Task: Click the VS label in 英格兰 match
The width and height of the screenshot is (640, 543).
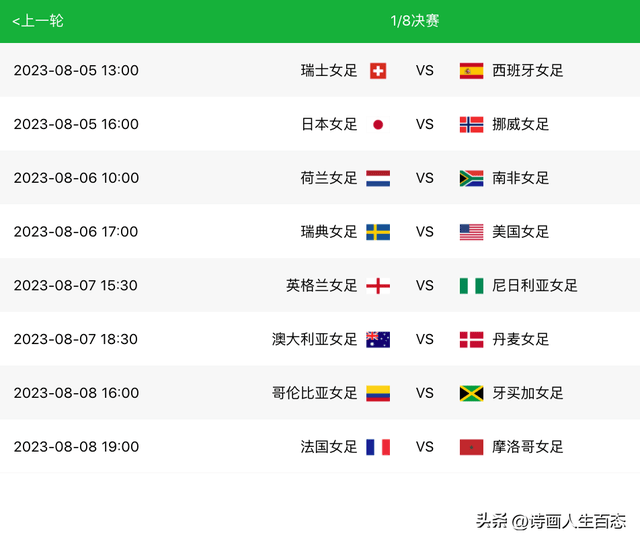Action: [x=424, y=285]
